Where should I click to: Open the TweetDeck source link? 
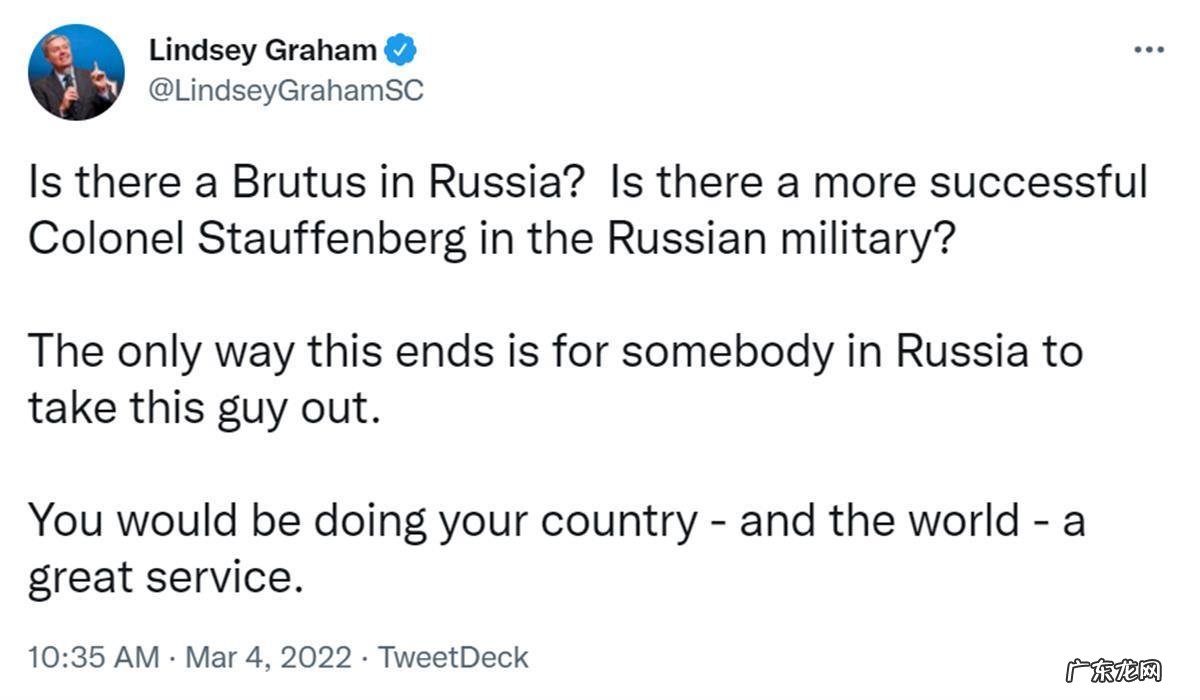(455, 657)
